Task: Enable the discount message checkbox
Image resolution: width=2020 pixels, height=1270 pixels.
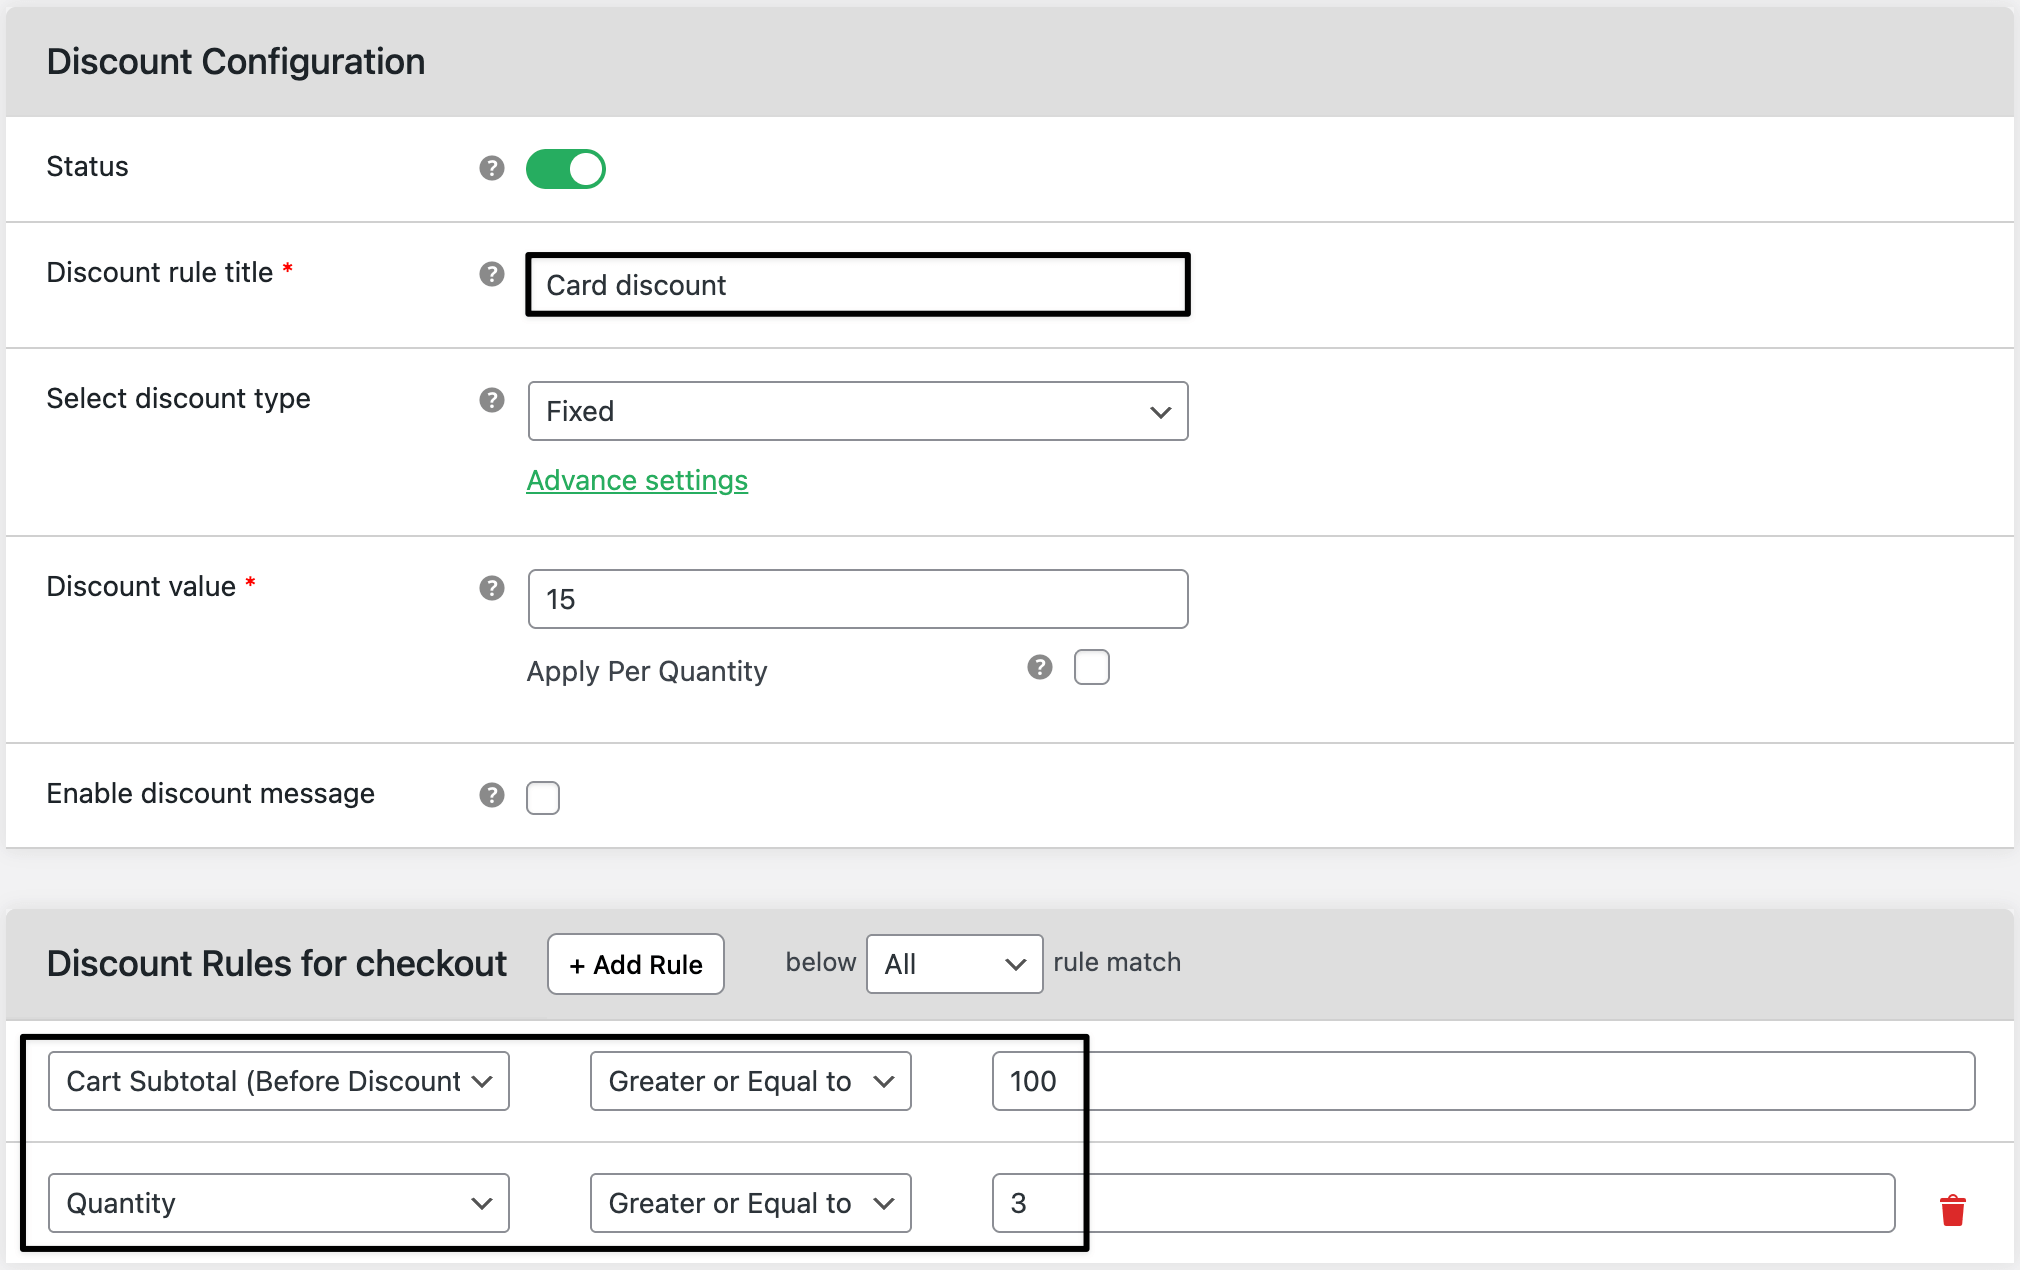Action: pyautogui.click(x=543, y=797)
